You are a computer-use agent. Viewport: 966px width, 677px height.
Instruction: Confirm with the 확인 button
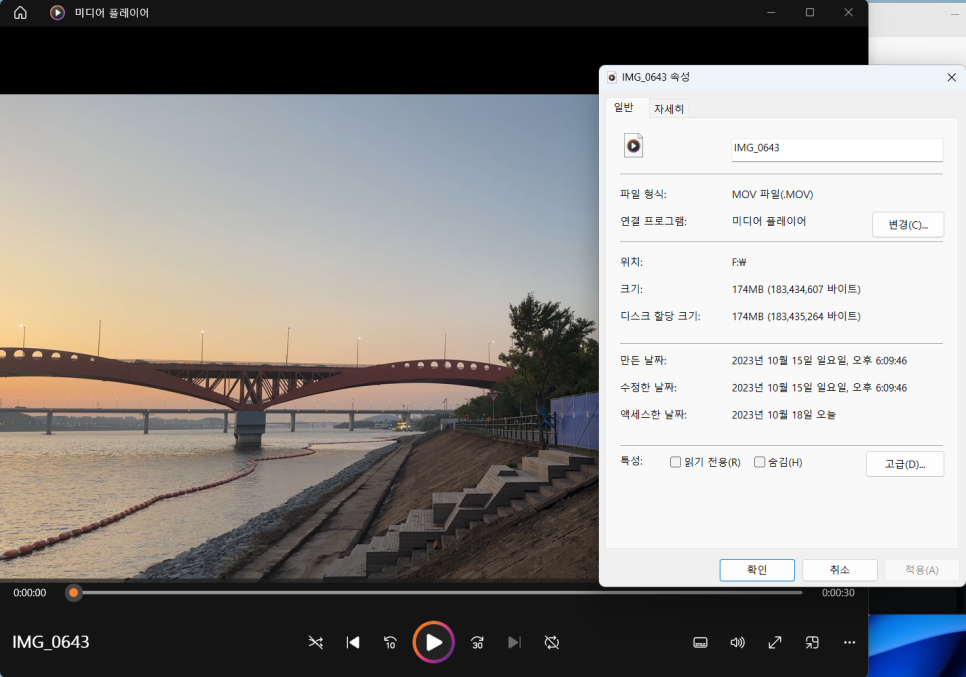757,570
